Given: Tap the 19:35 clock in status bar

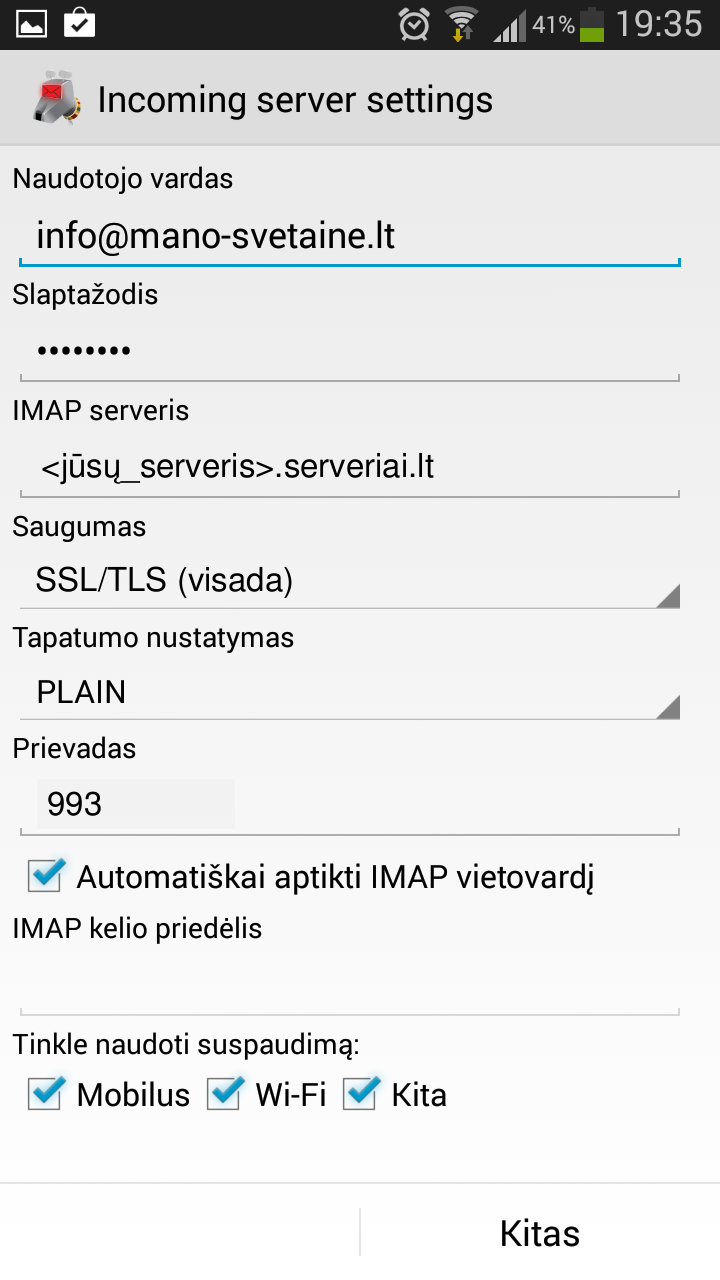Looking at the screenshot, I should (659, 24).
